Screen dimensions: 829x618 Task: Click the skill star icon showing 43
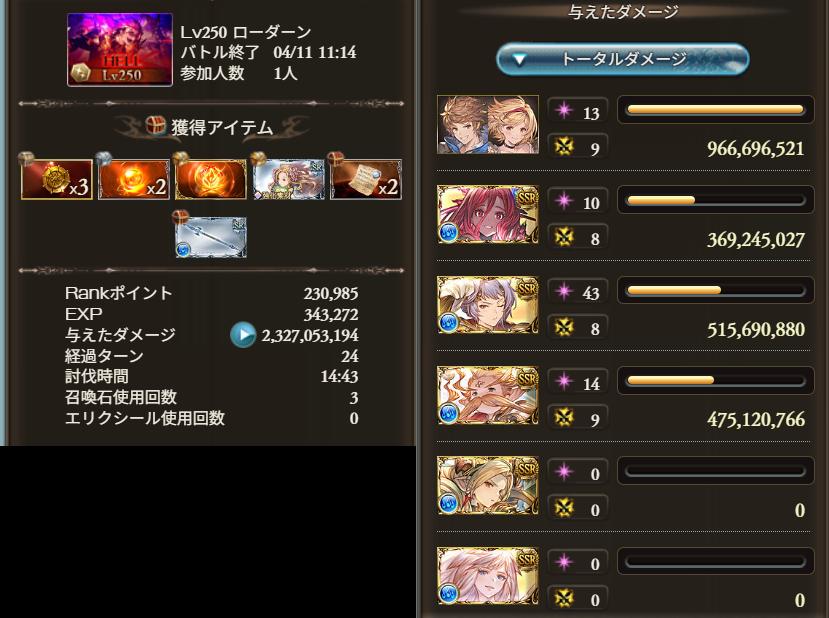564,291
